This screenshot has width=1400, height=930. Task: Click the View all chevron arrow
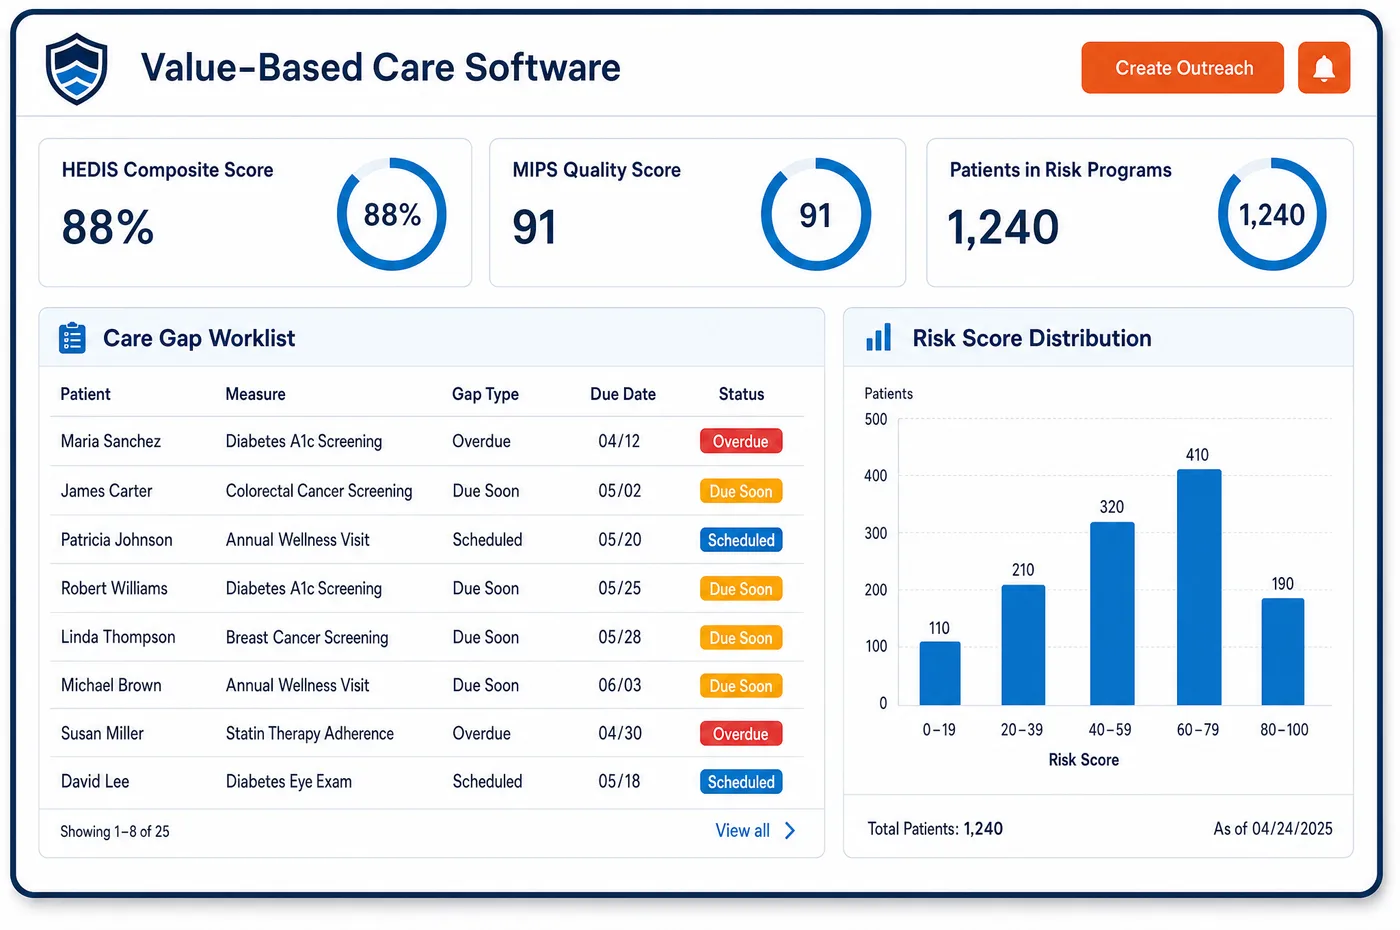[x=790, y=830]
